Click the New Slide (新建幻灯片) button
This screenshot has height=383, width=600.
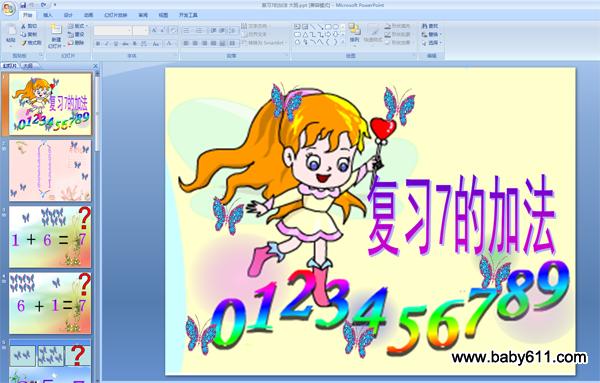click(56, 36)
